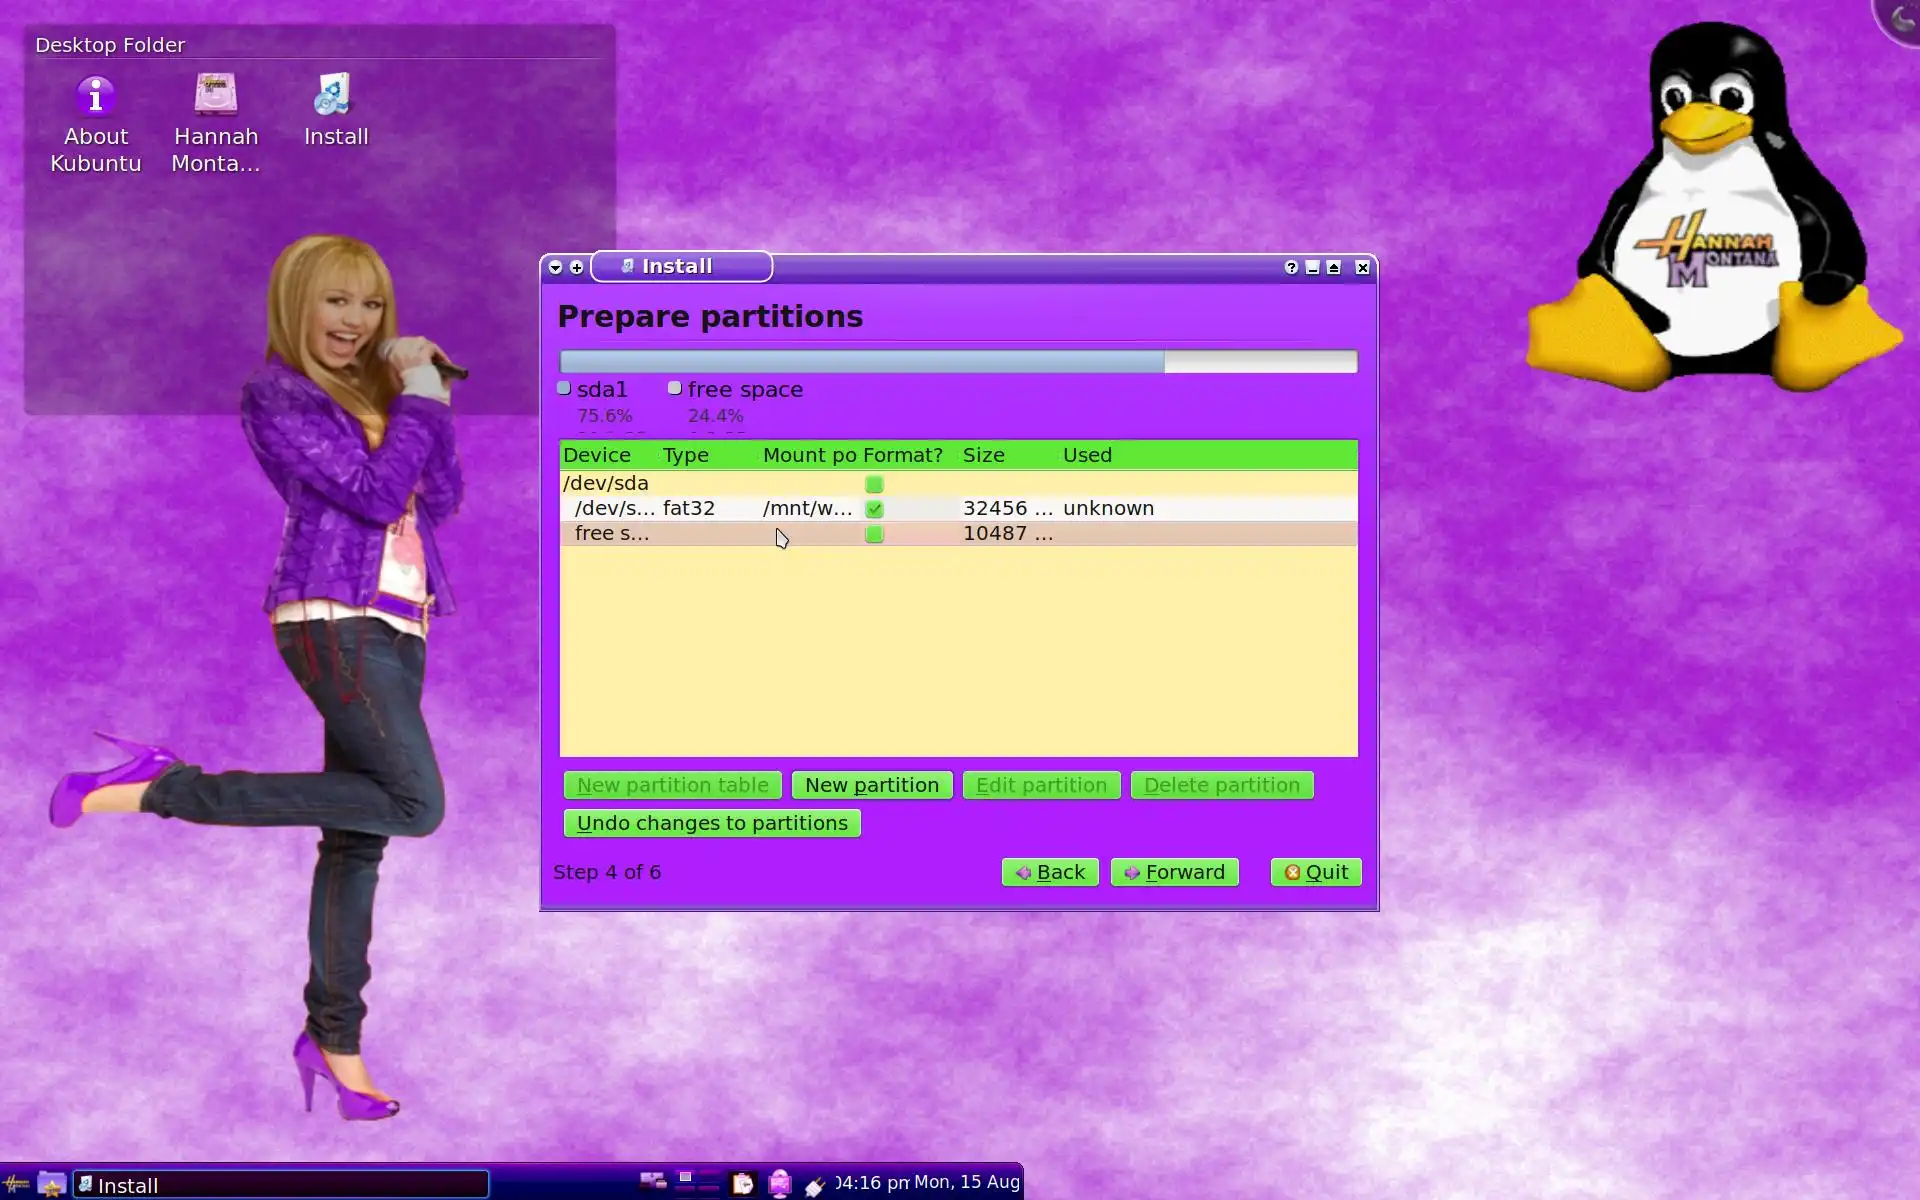The height and width of the screenshot is (1200, 1920).
Task: Open the Install desktop icon
Action: [334, 96]
